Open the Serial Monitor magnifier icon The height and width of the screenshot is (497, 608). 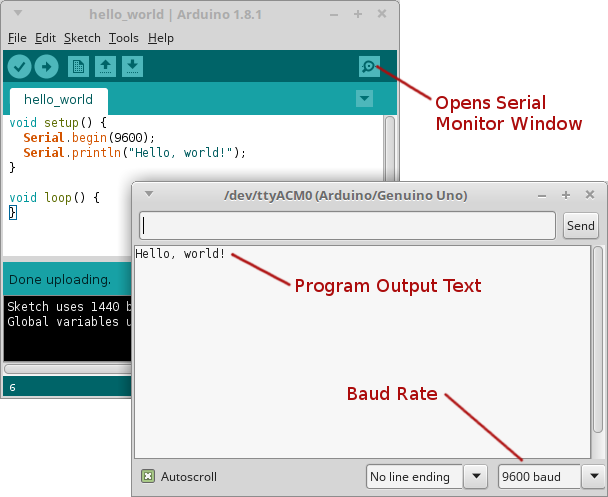click(369, 67)
